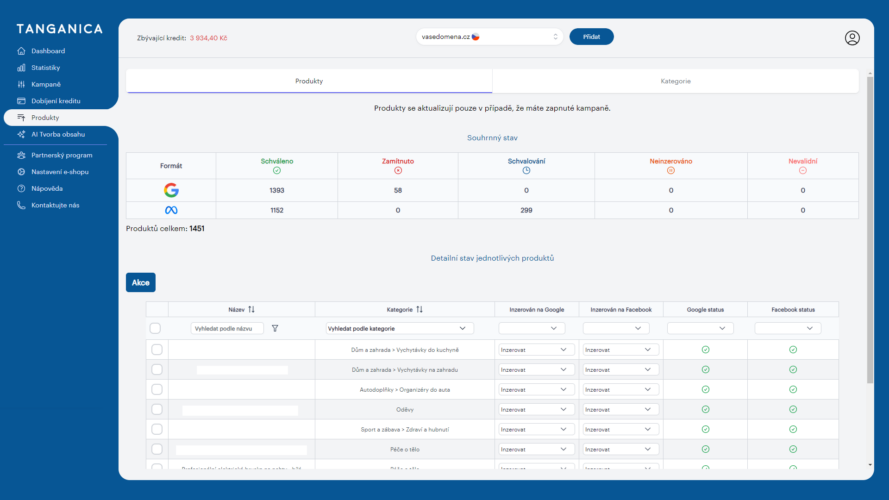Click the Kampaně sliders icon
The image size is (889, 500).
pyautogui.click(x=22, y=84)
